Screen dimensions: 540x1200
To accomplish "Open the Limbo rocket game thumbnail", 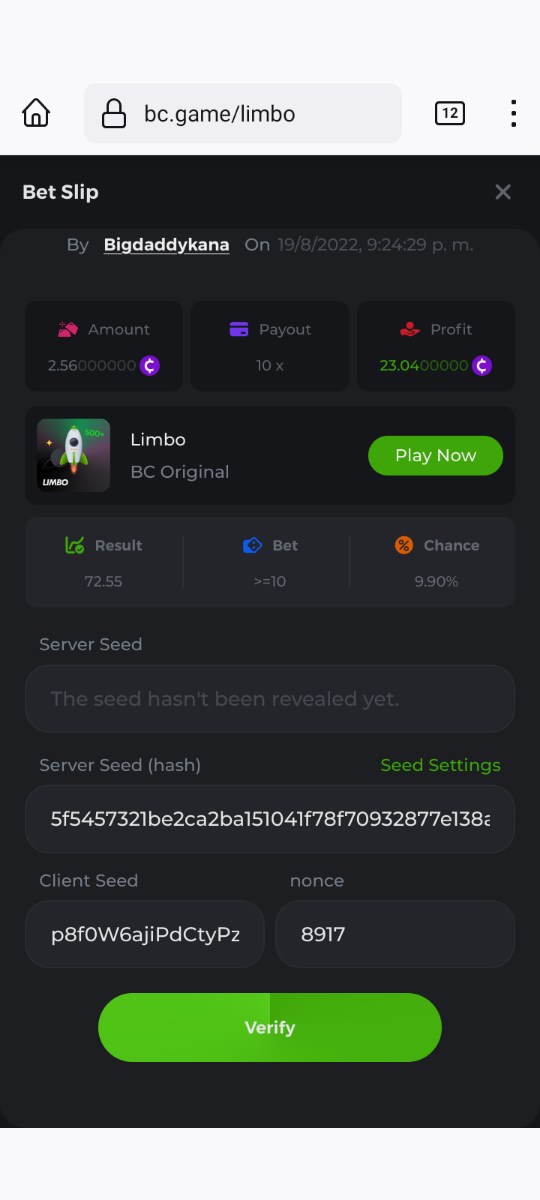I will [74, 455].
